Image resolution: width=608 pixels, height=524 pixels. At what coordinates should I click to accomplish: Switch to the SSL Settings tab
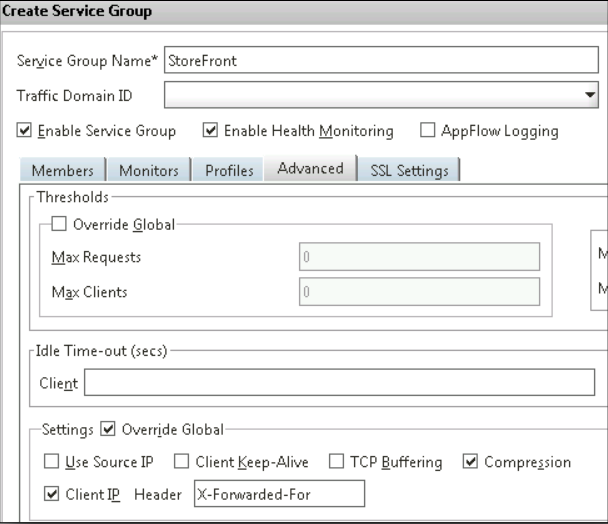(409, 171)
